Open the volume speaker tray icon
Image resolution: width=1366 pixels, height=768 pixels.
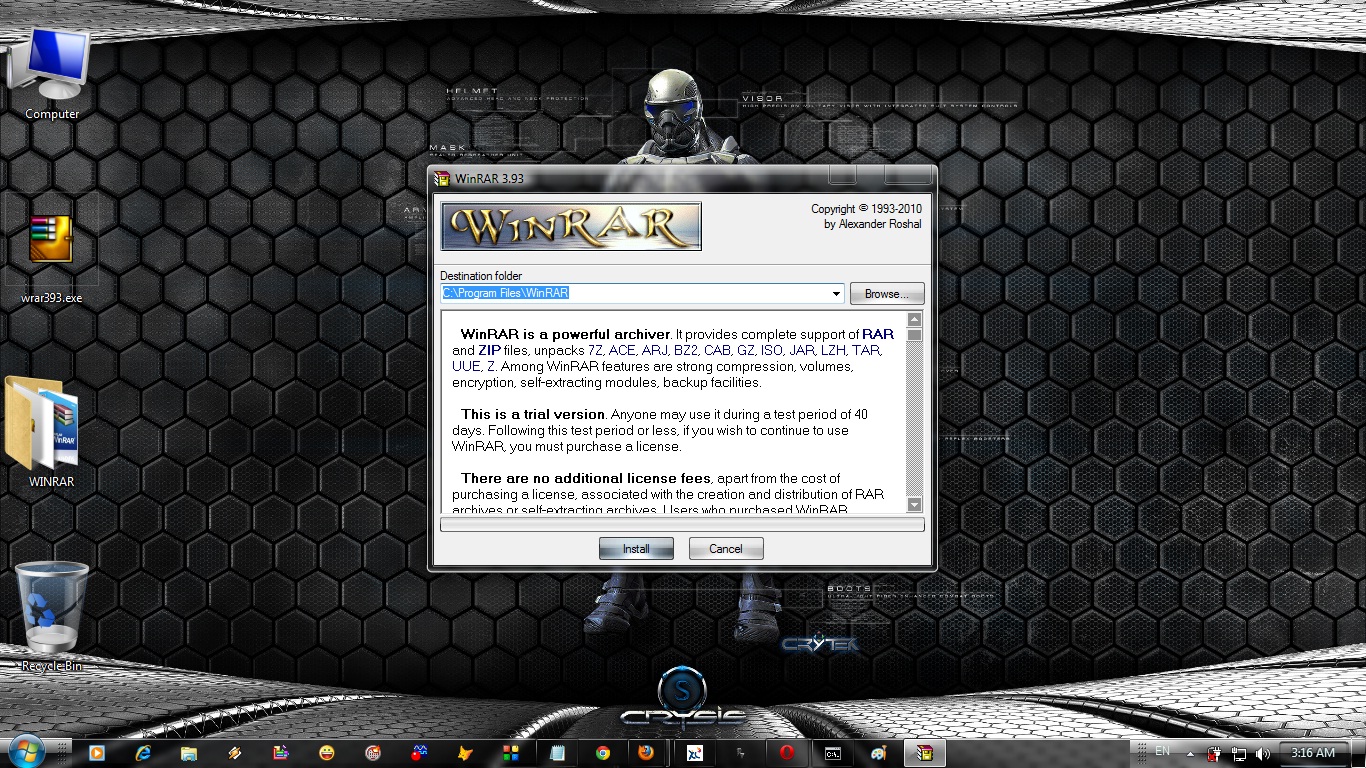click(x=1262, y=753)
